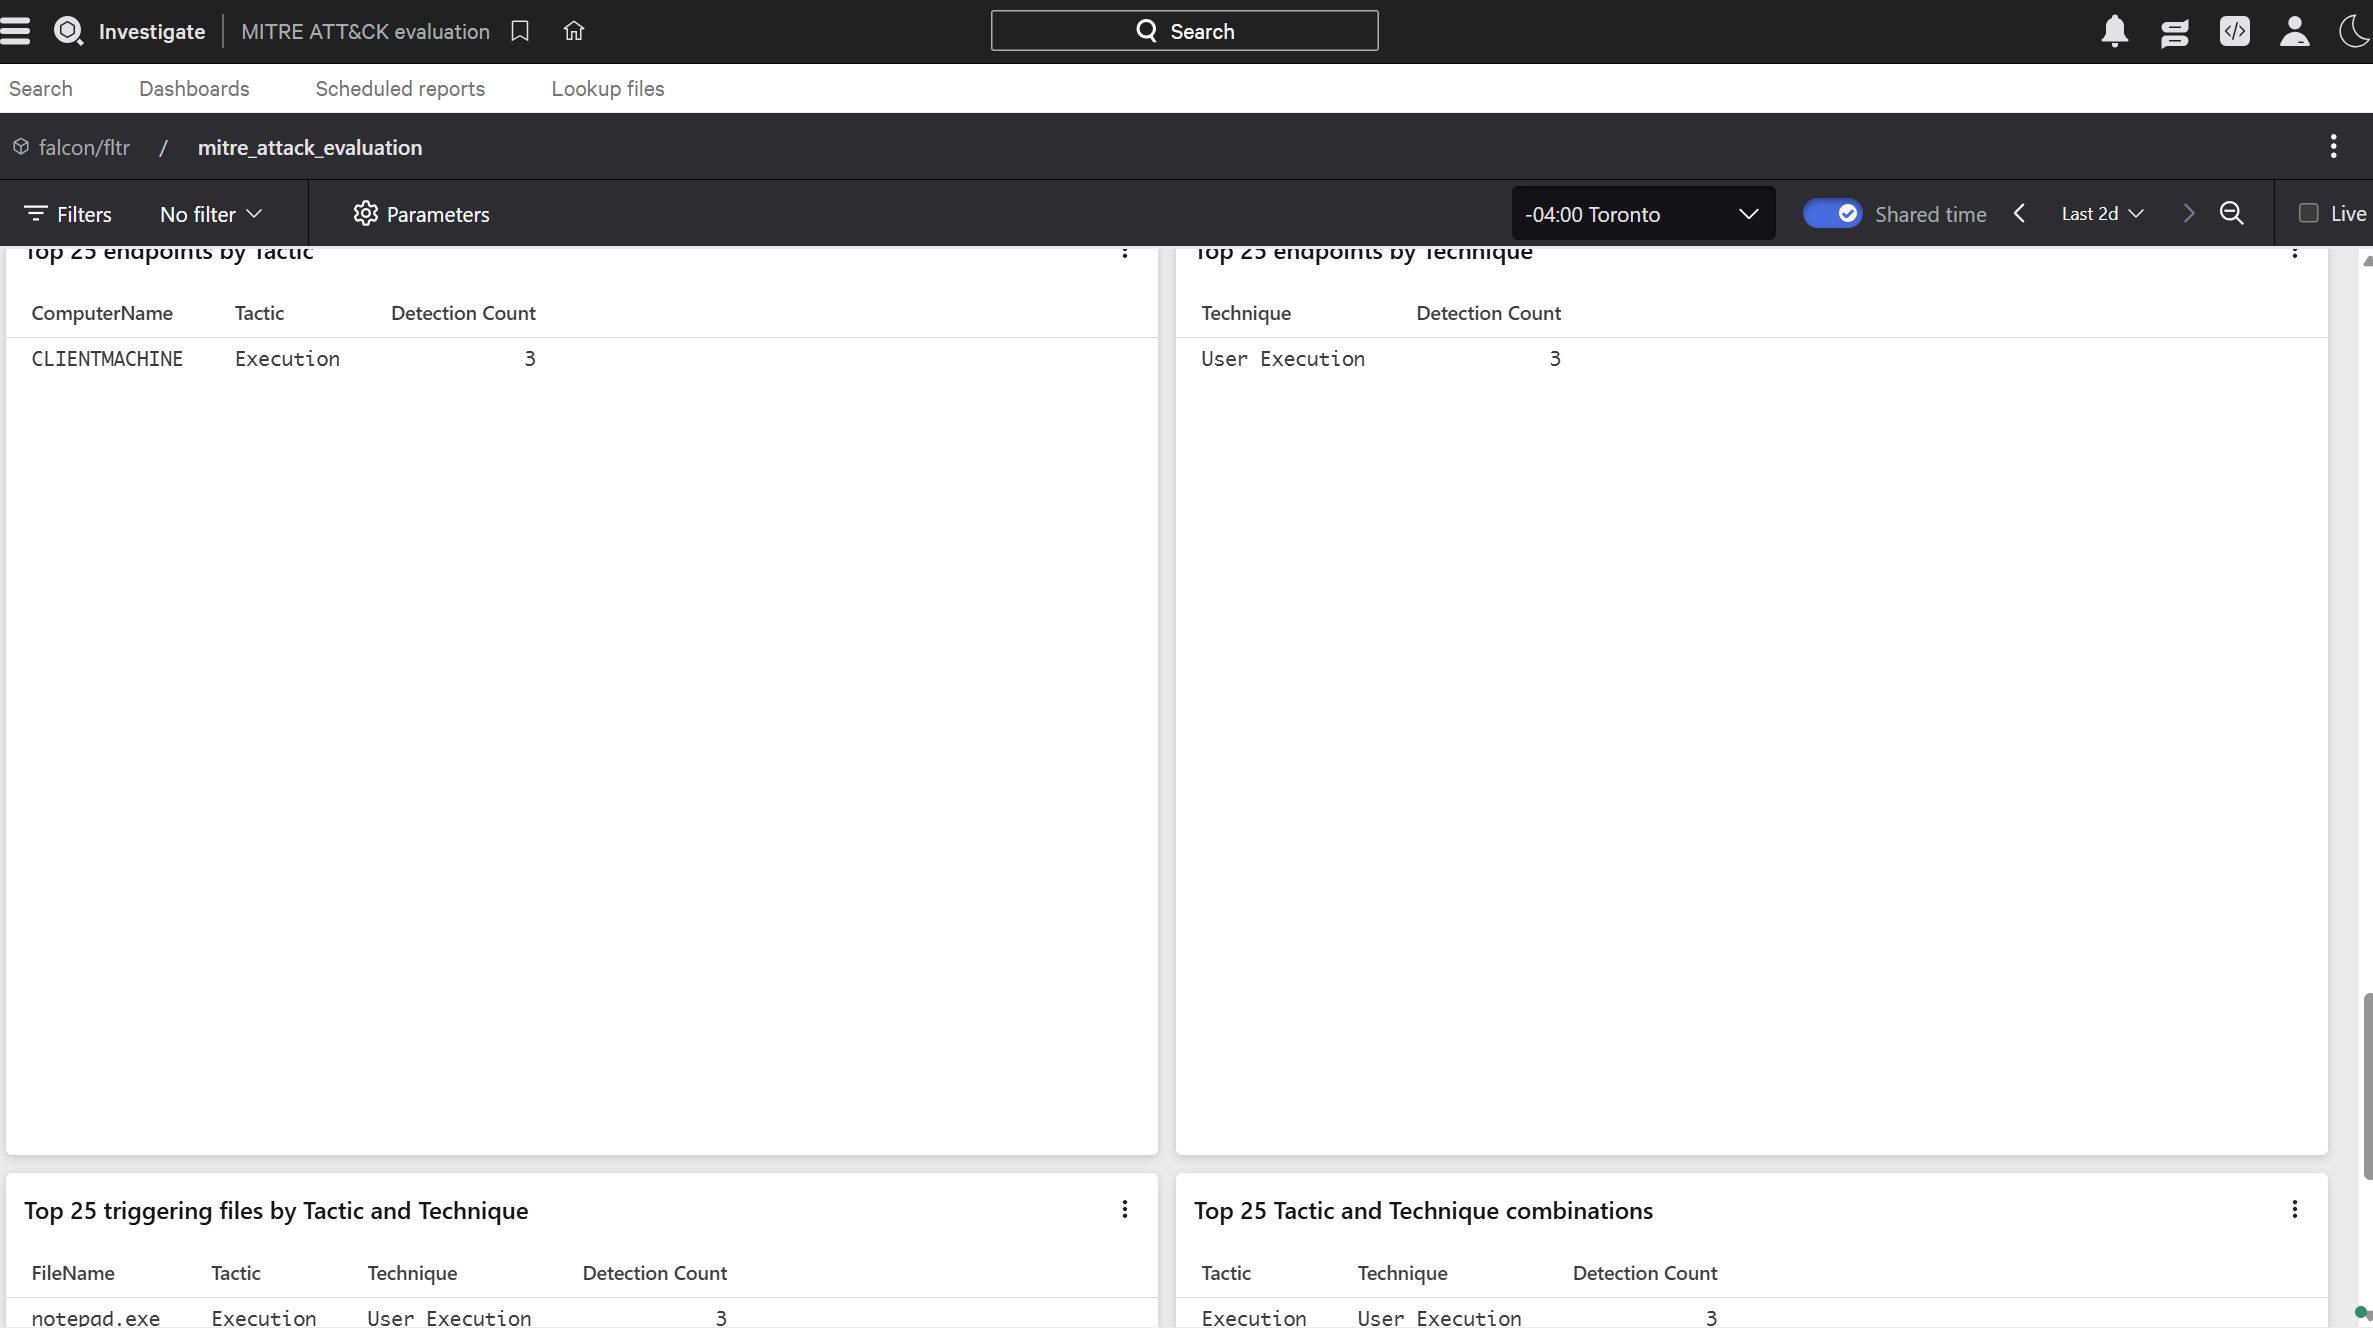
Task: Click the Technique header in endpoints by Technique
Action: 1246,313
